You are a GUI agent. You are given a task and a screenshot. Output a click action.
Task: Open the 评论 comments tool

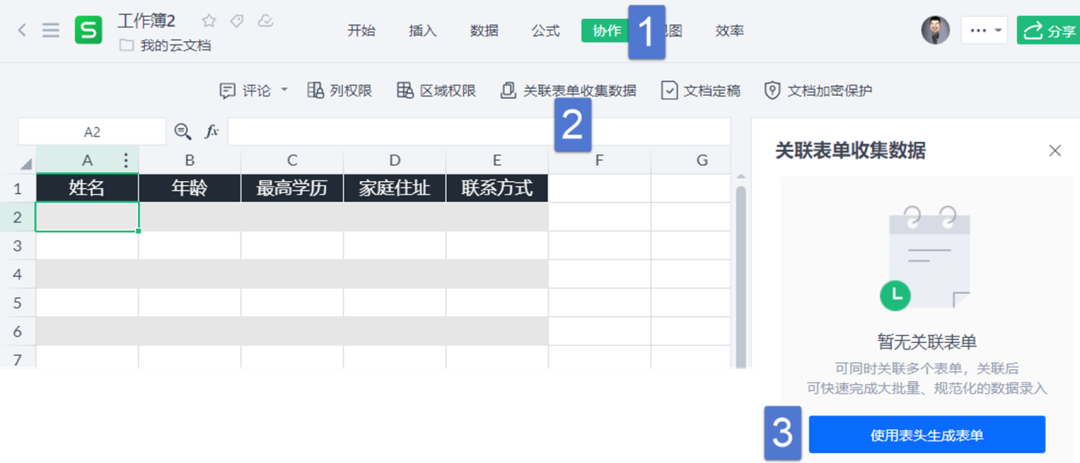(x=246, y=90)
